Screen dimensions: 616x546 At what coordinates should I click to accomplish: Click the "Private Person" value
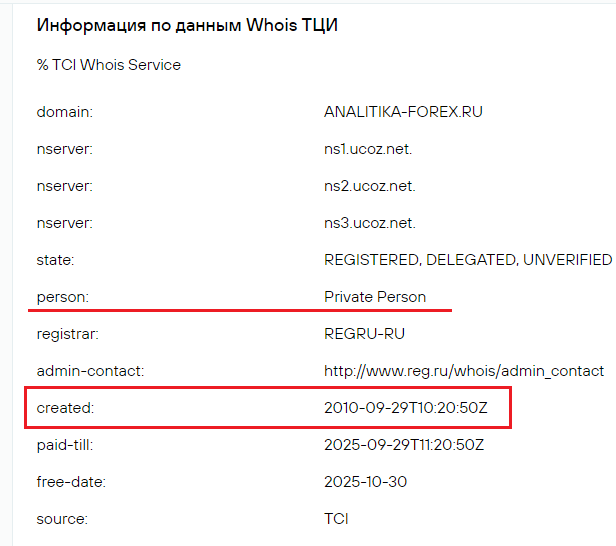point(375,297)
